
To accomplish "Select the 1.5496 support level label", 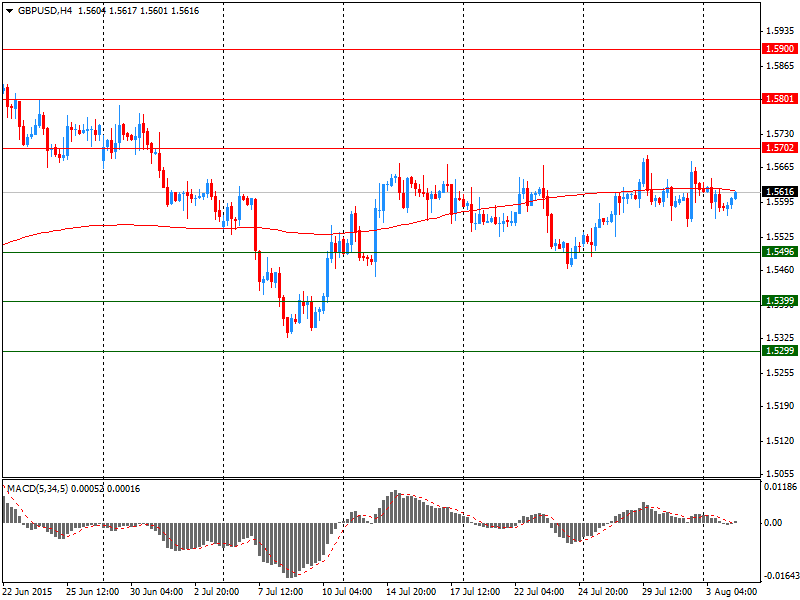I will click(x=780, y=252).
